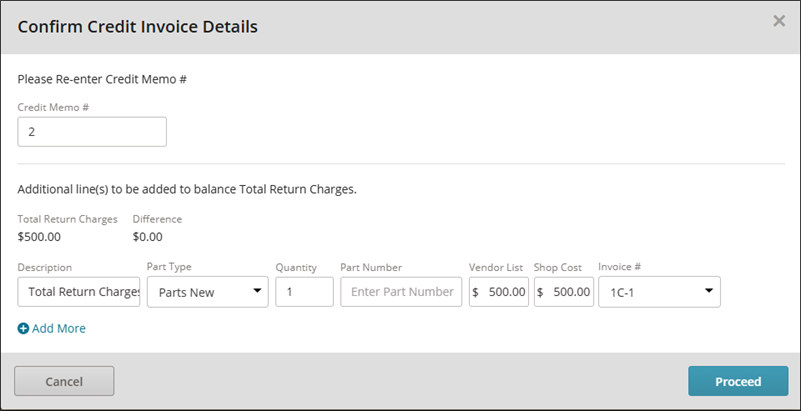Click the Add More link
This screenshot has width=801, height=411.
click(x=58, y=328)
